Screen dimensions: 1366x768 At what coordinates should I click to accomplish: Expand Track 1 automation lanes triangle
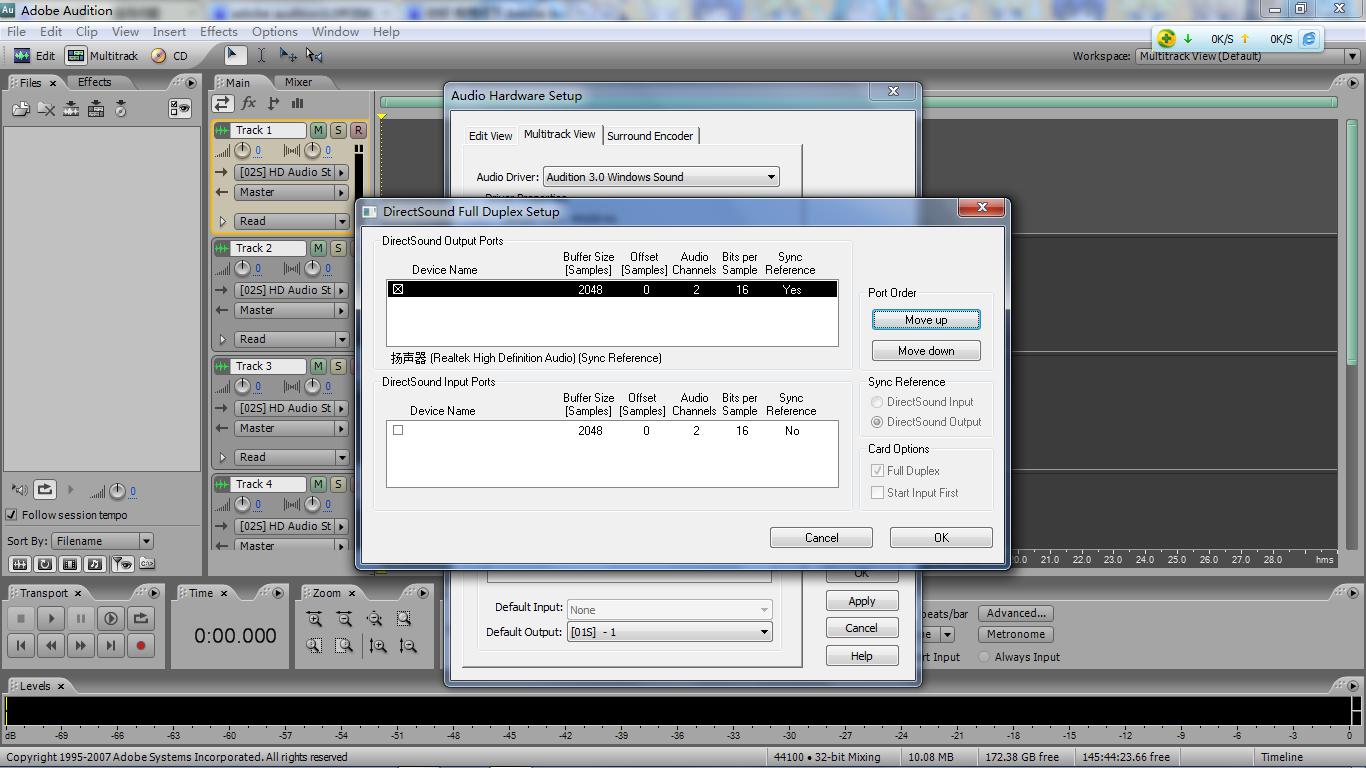tap(222, 221)
